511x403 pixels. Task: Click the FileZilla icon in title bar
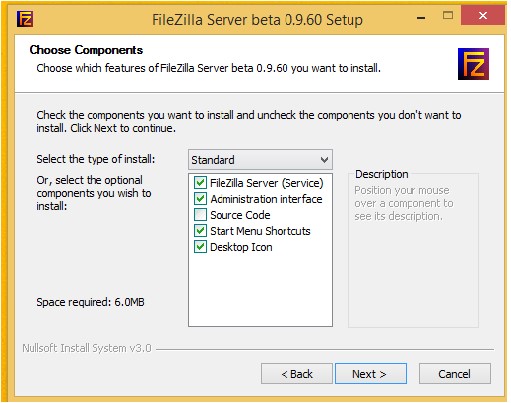coord(25,19)
